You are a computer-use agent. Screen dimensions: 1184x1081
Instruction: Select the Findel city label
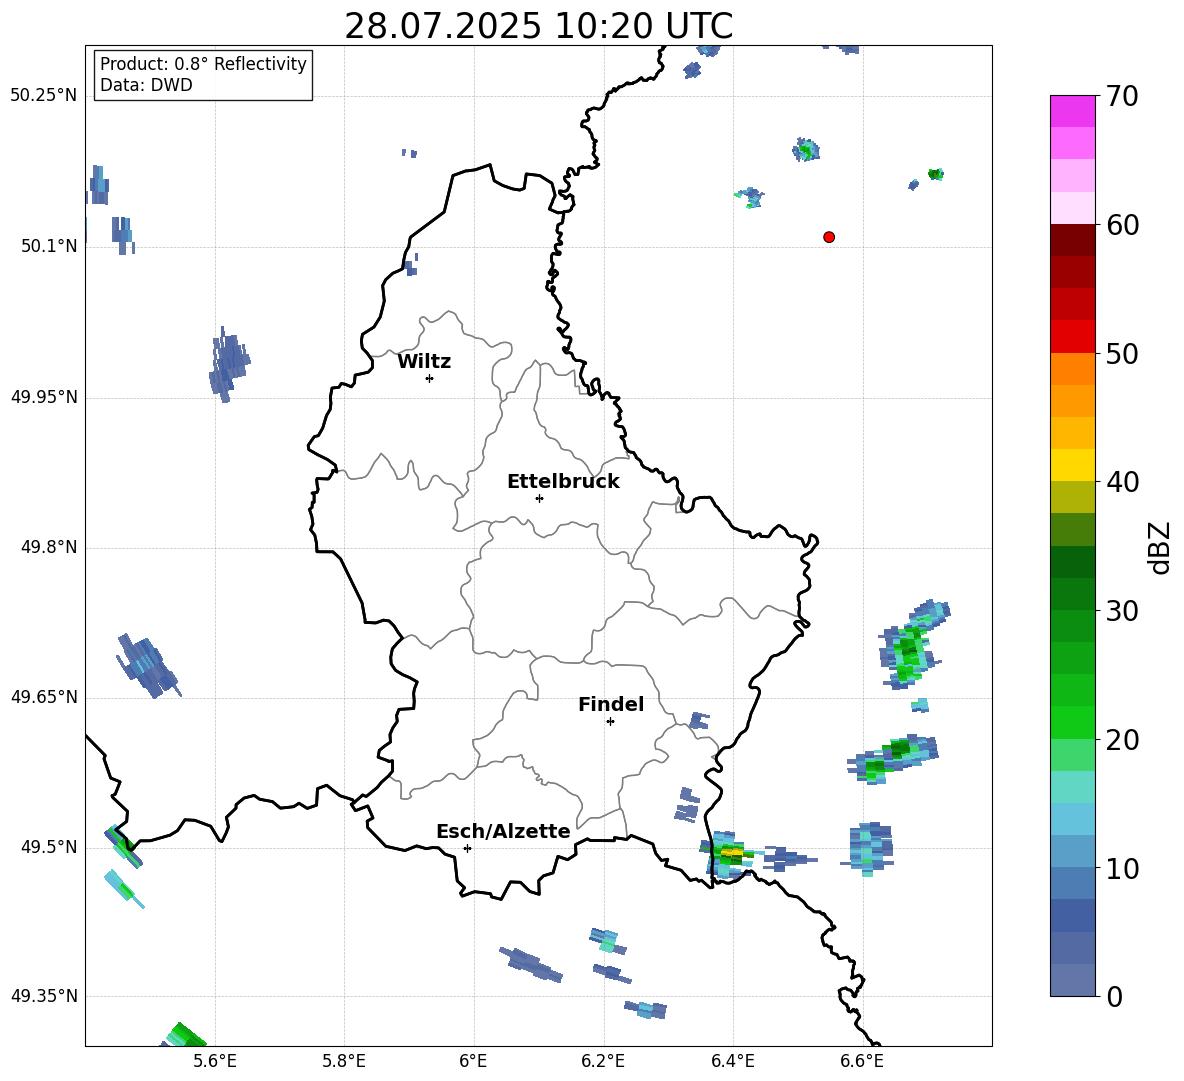(x=611, y=704)
